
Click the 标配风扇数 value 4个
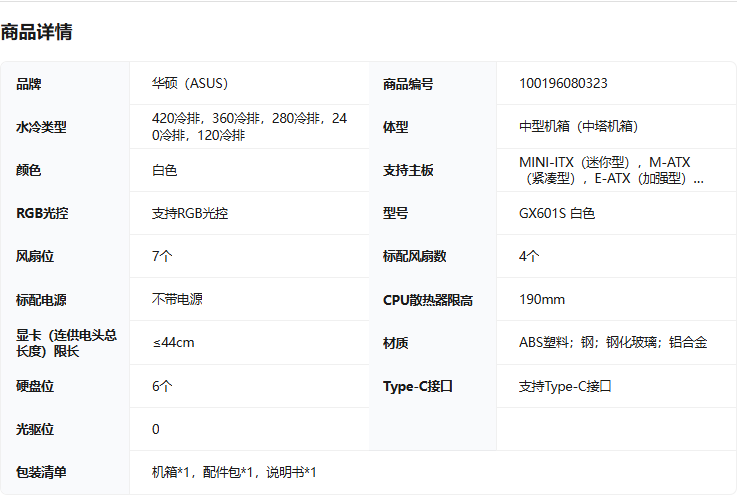pyautogui.click(x=529, y=256)
